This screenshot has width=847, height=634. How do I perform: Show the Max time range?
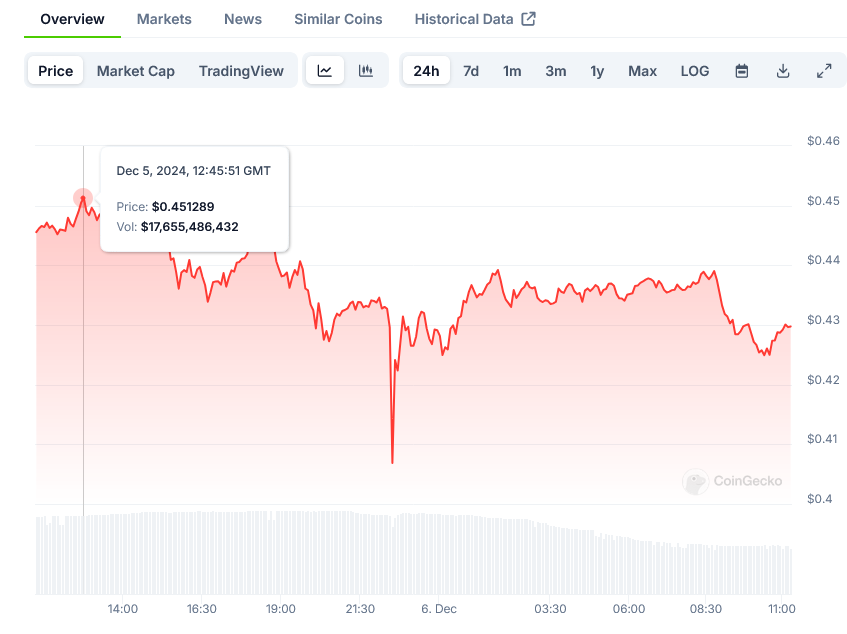point(642,71)
